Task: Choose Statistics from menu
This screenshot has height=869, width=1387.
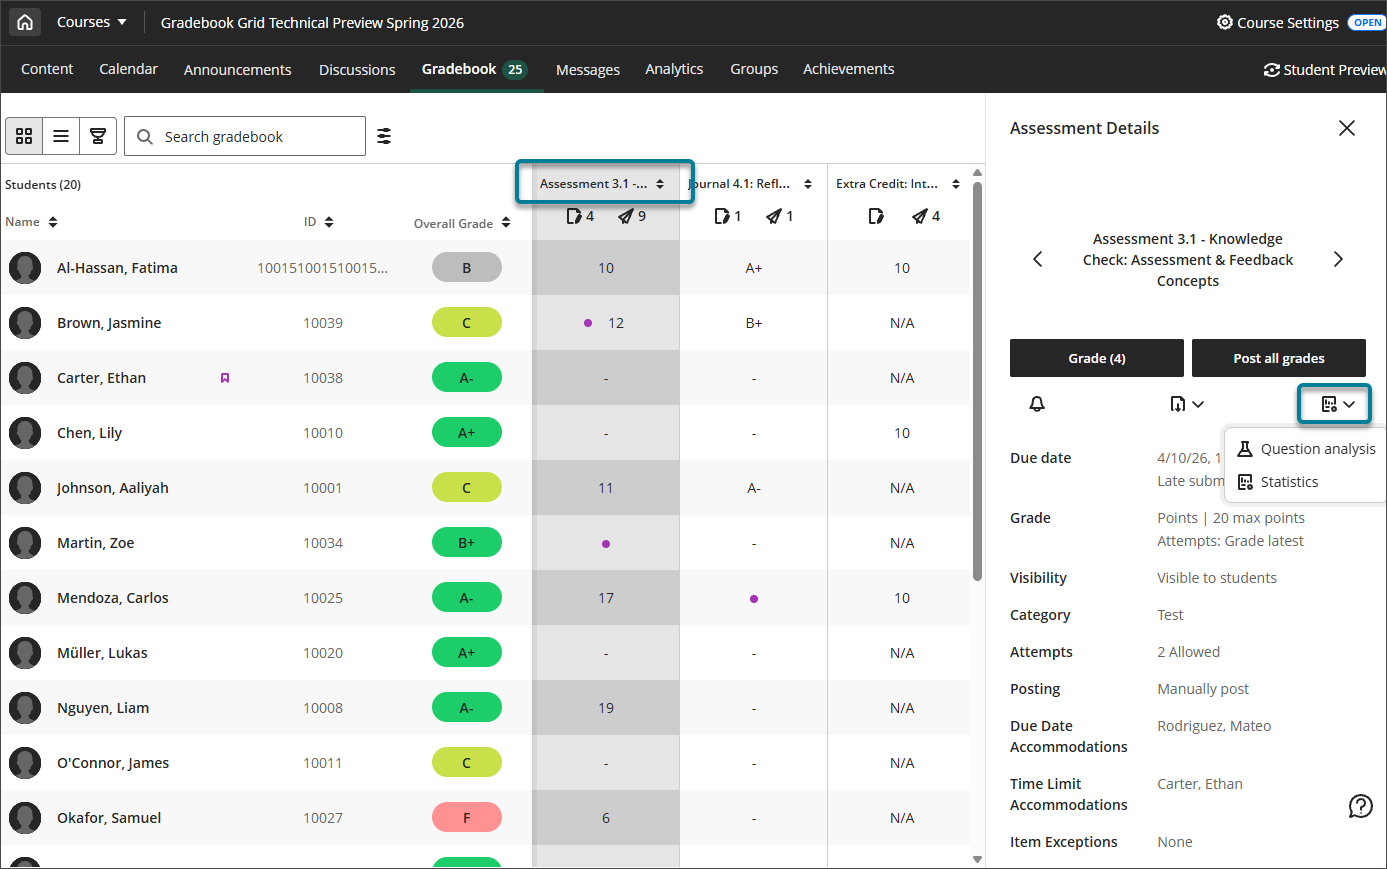Action: 1278,482
